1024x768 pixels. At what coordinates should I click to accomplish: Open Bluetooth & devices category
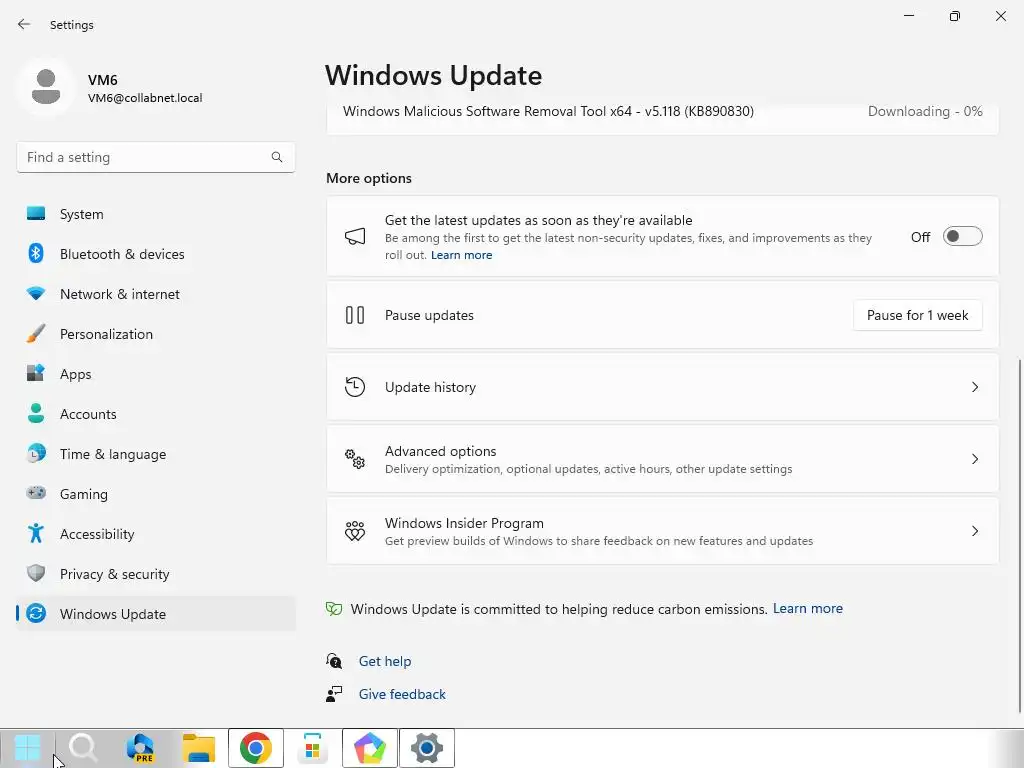click(x=155, y=253)
